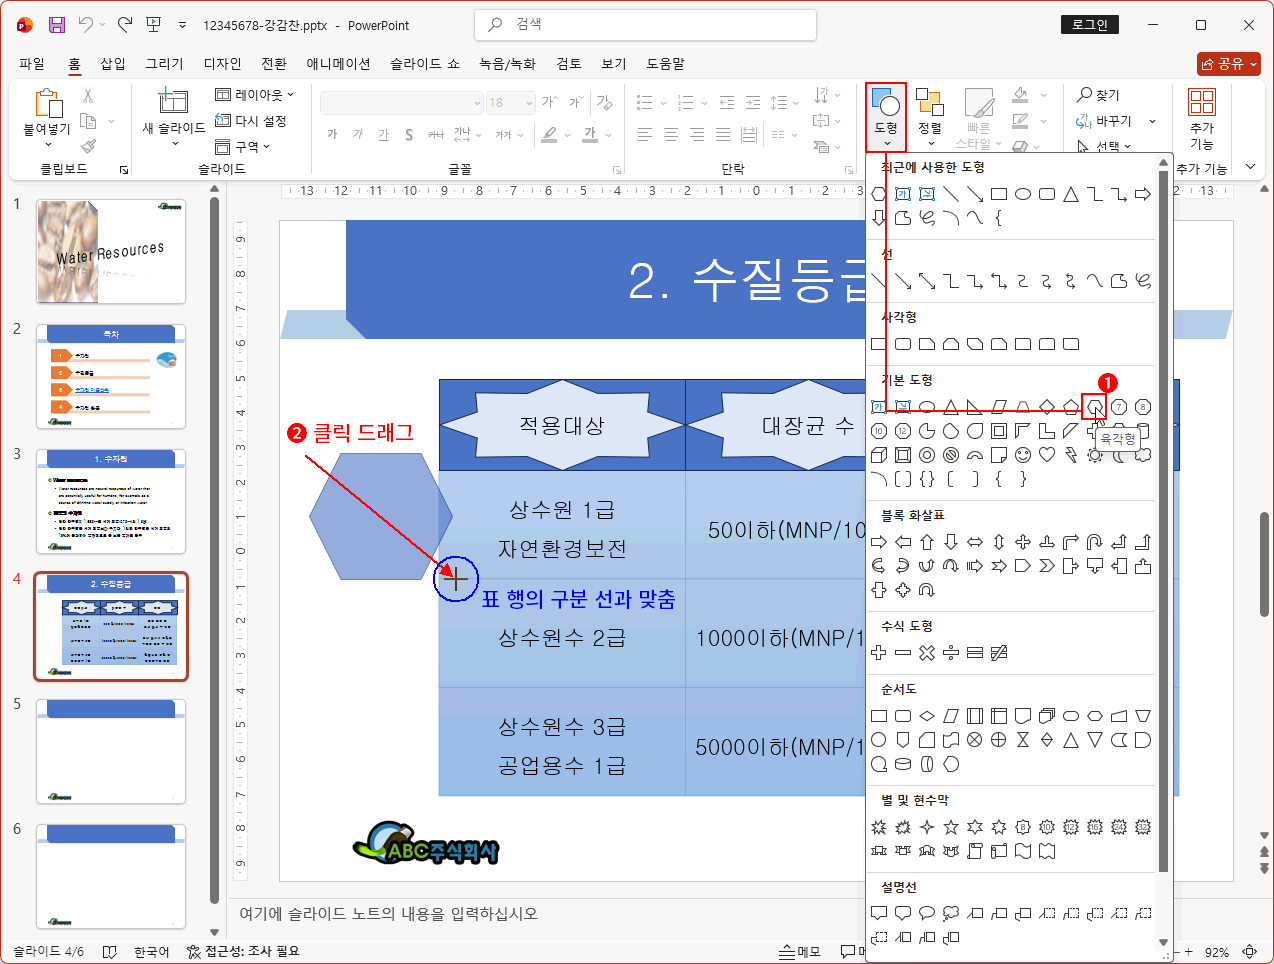Open the font size combo box
Screen dimensions: 1274x964
511,103
